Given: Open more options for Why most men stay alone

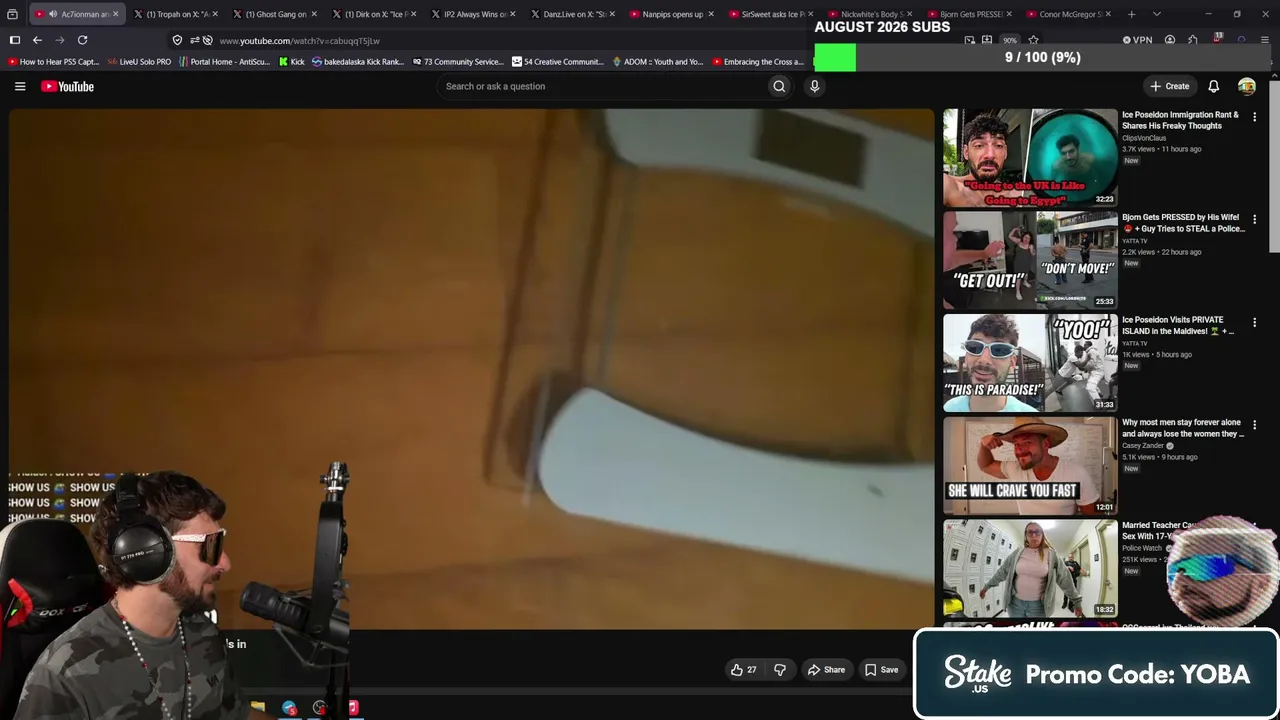Looking at the screenshot, I should (1254, 424).
